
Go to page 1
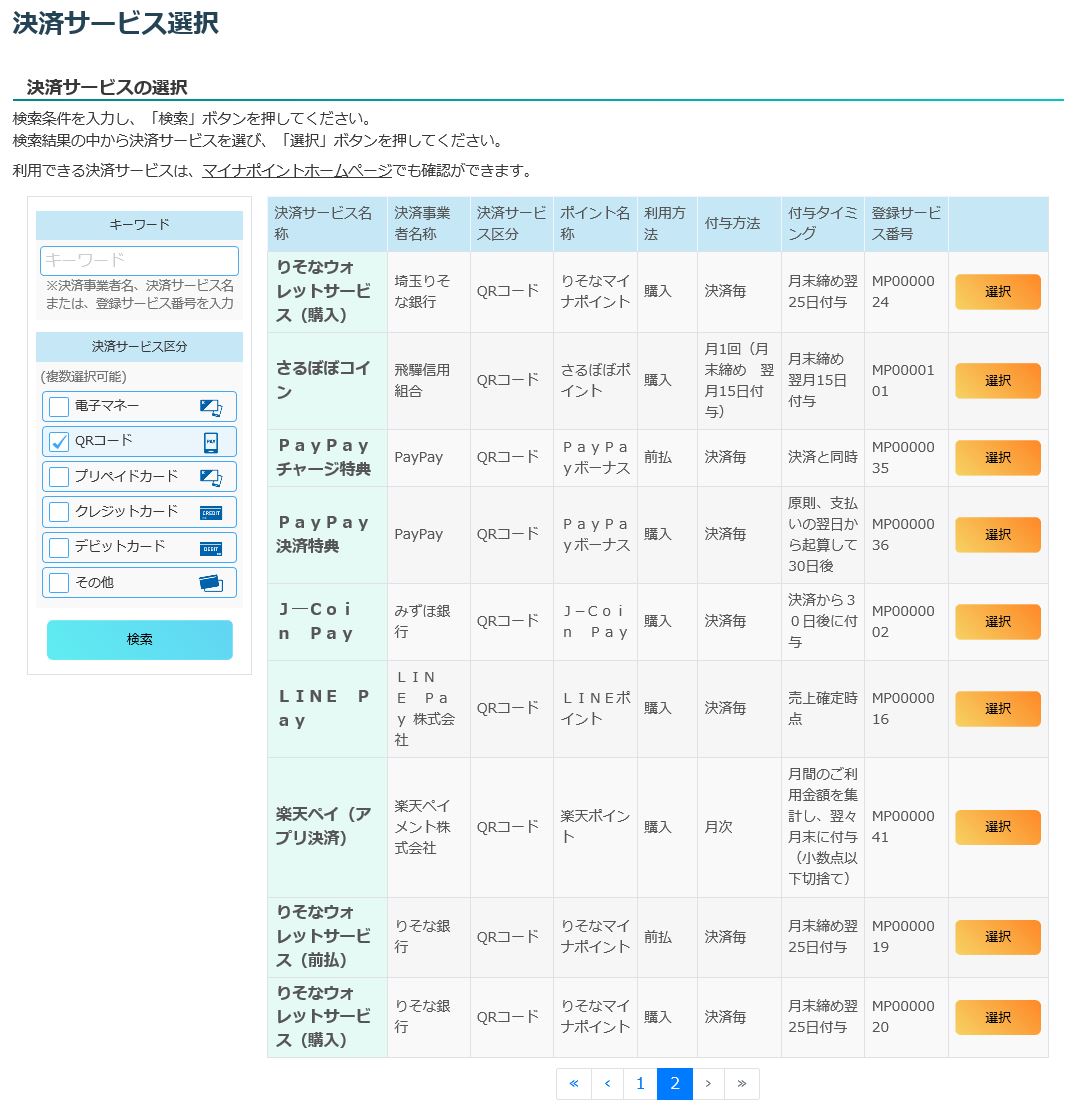point(640,1084)
